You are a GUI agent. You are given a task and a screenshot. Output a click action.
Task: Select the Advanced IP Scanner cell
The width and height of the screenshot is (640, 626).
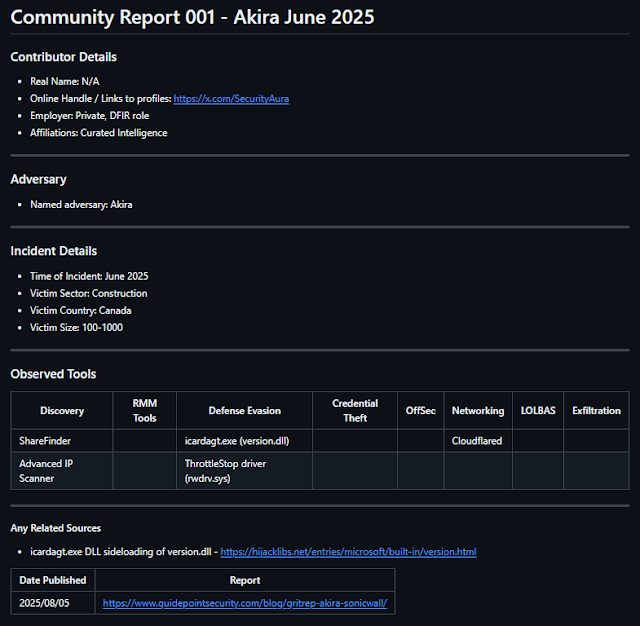tap(47, 470)
